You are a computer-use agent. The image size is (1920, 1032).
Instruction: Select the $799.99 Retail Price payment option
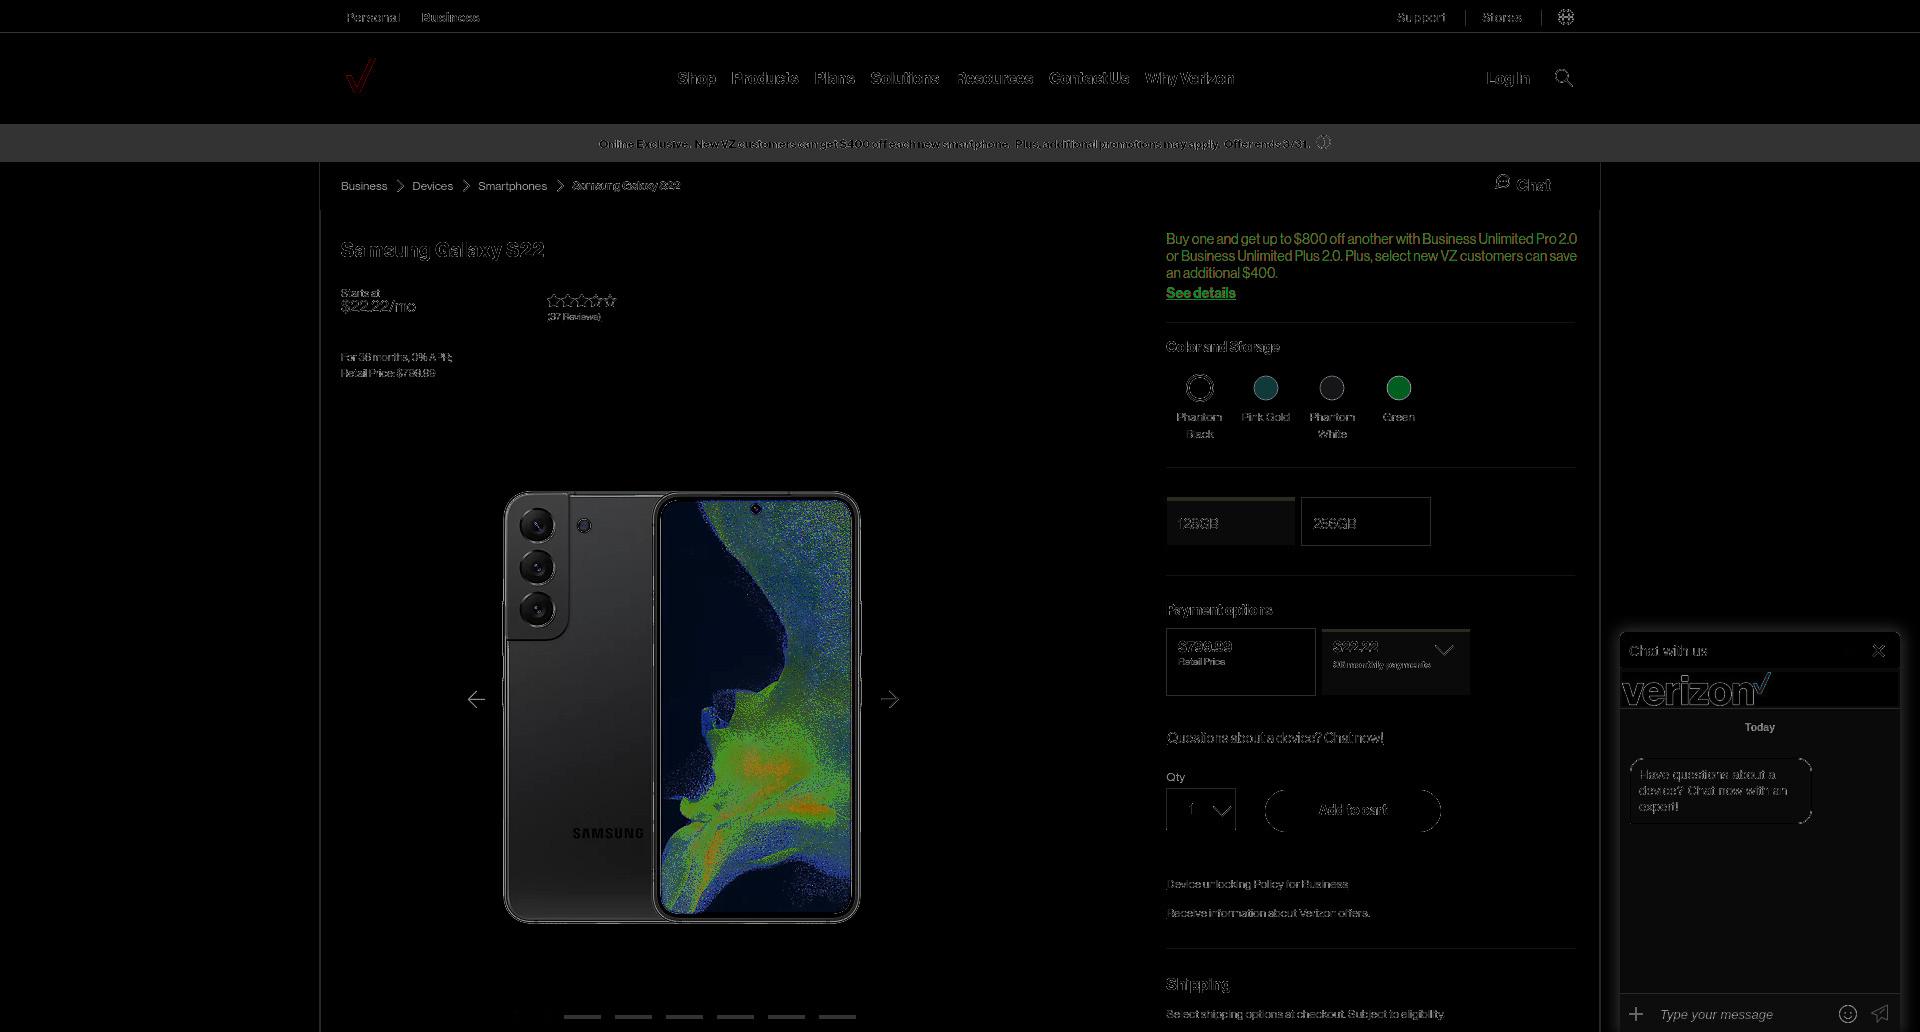click(x=1240, y=662)
